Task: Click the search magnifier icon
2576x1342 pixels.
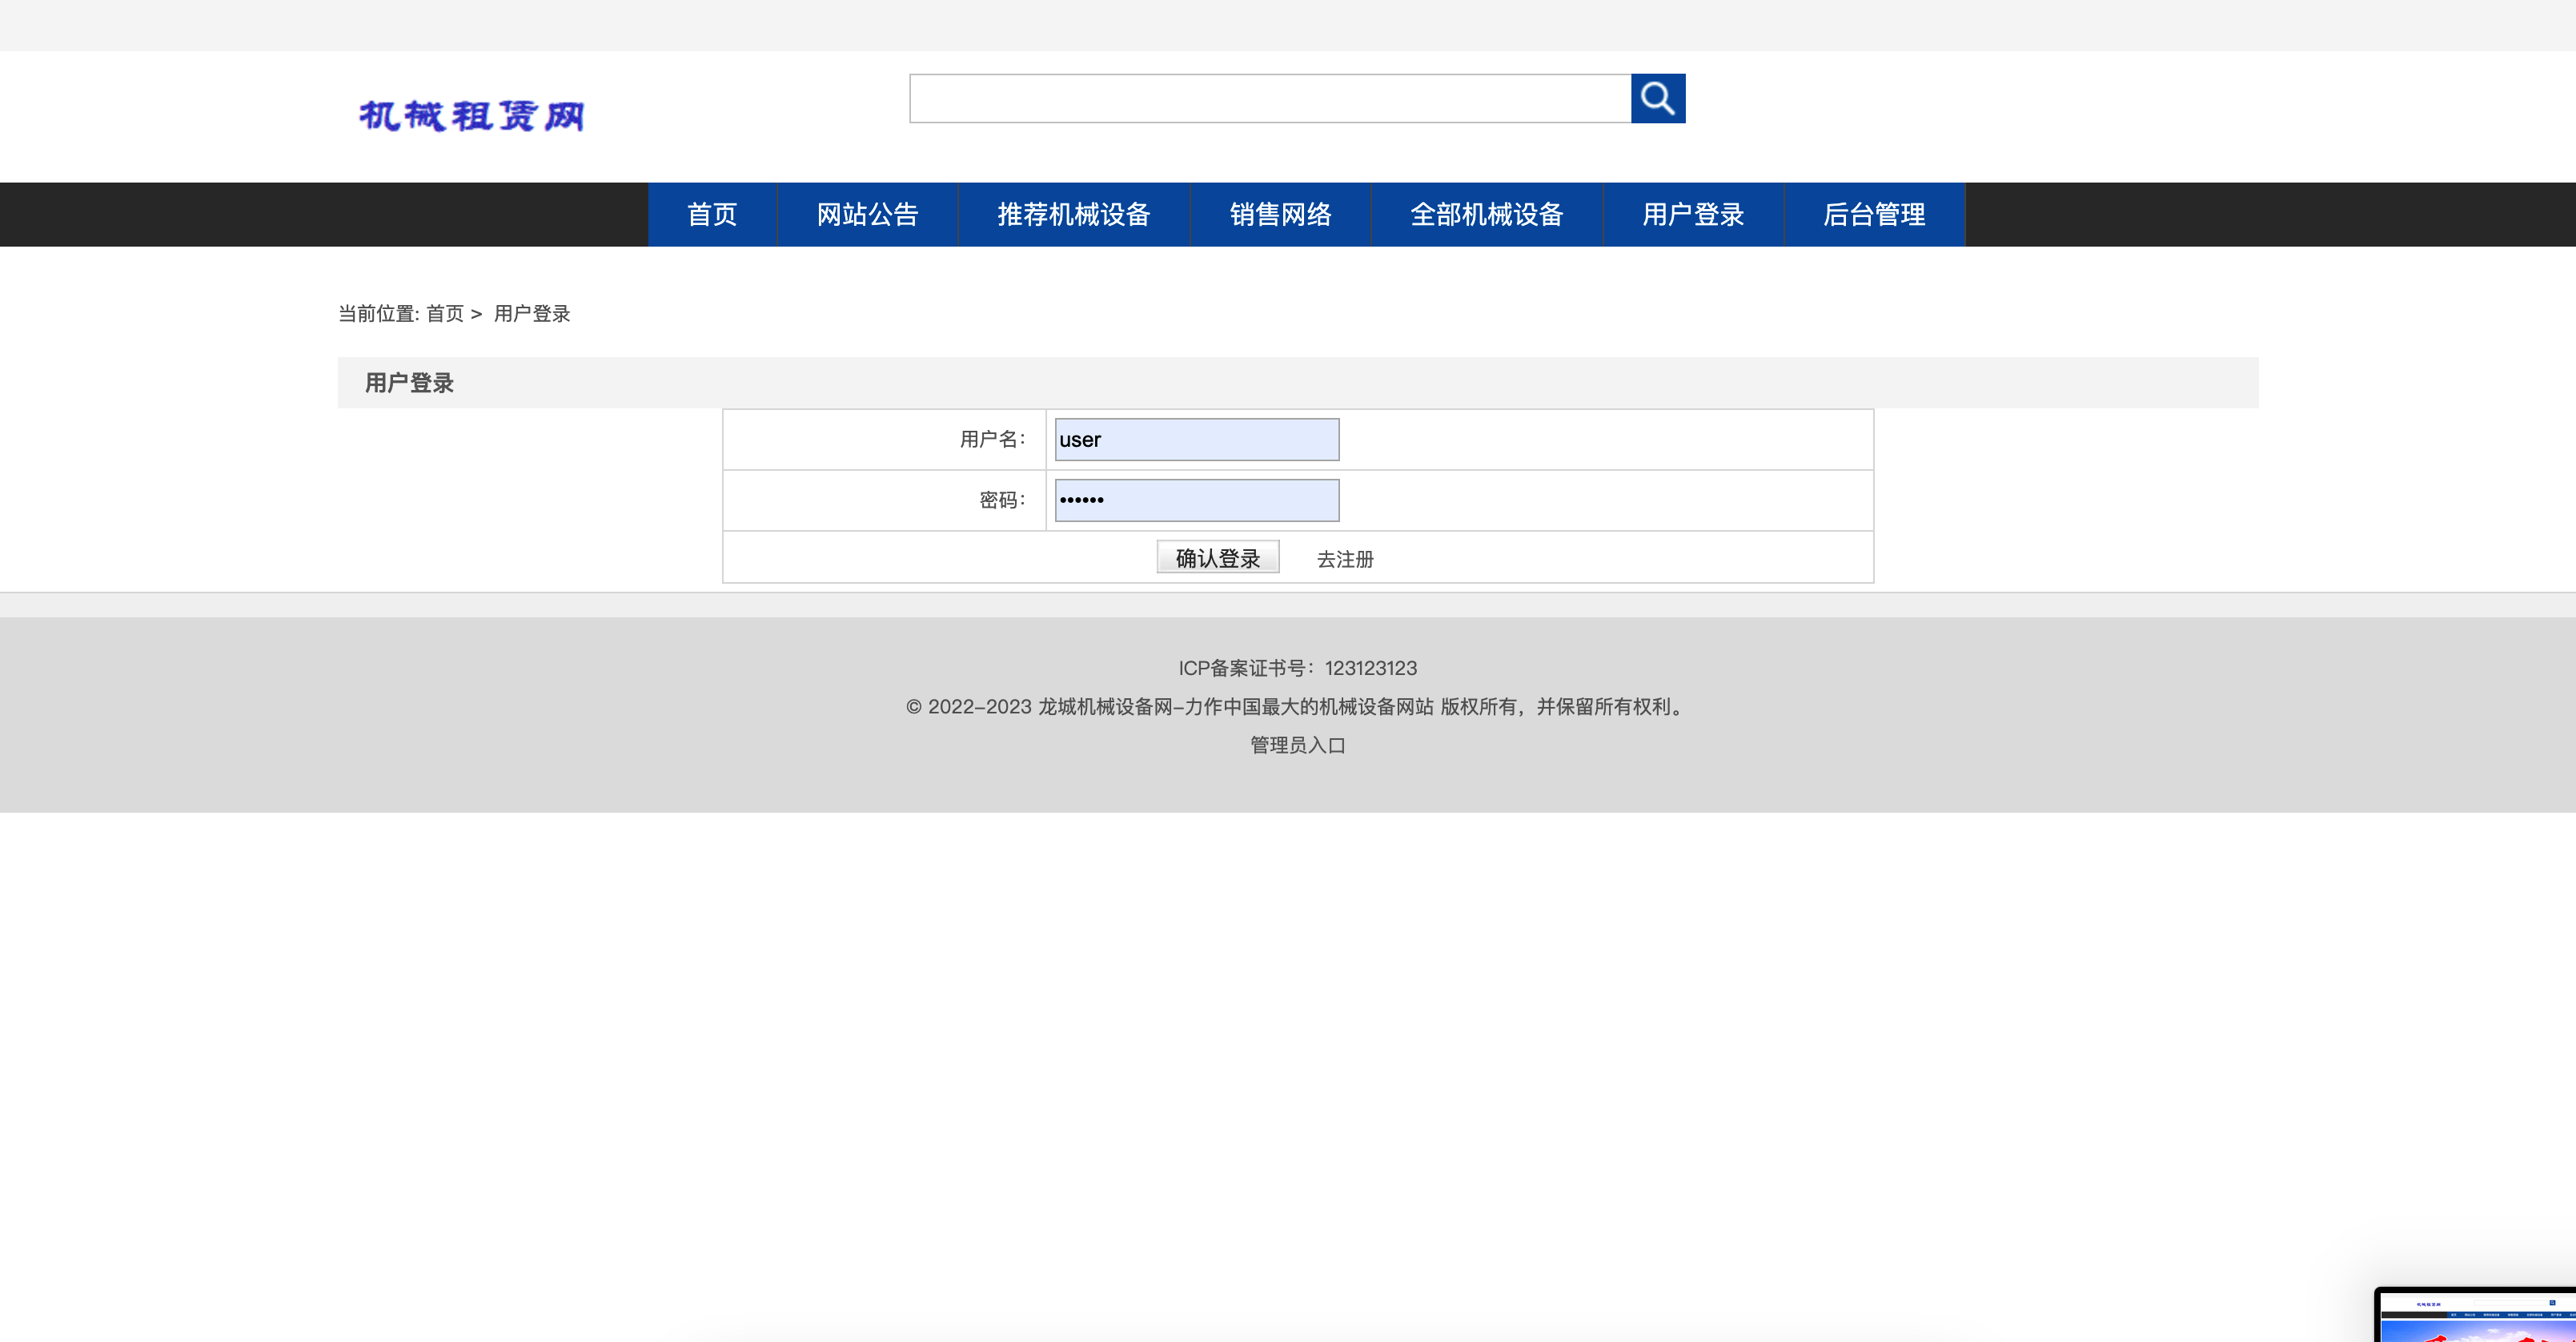Action: [1657, 99]
